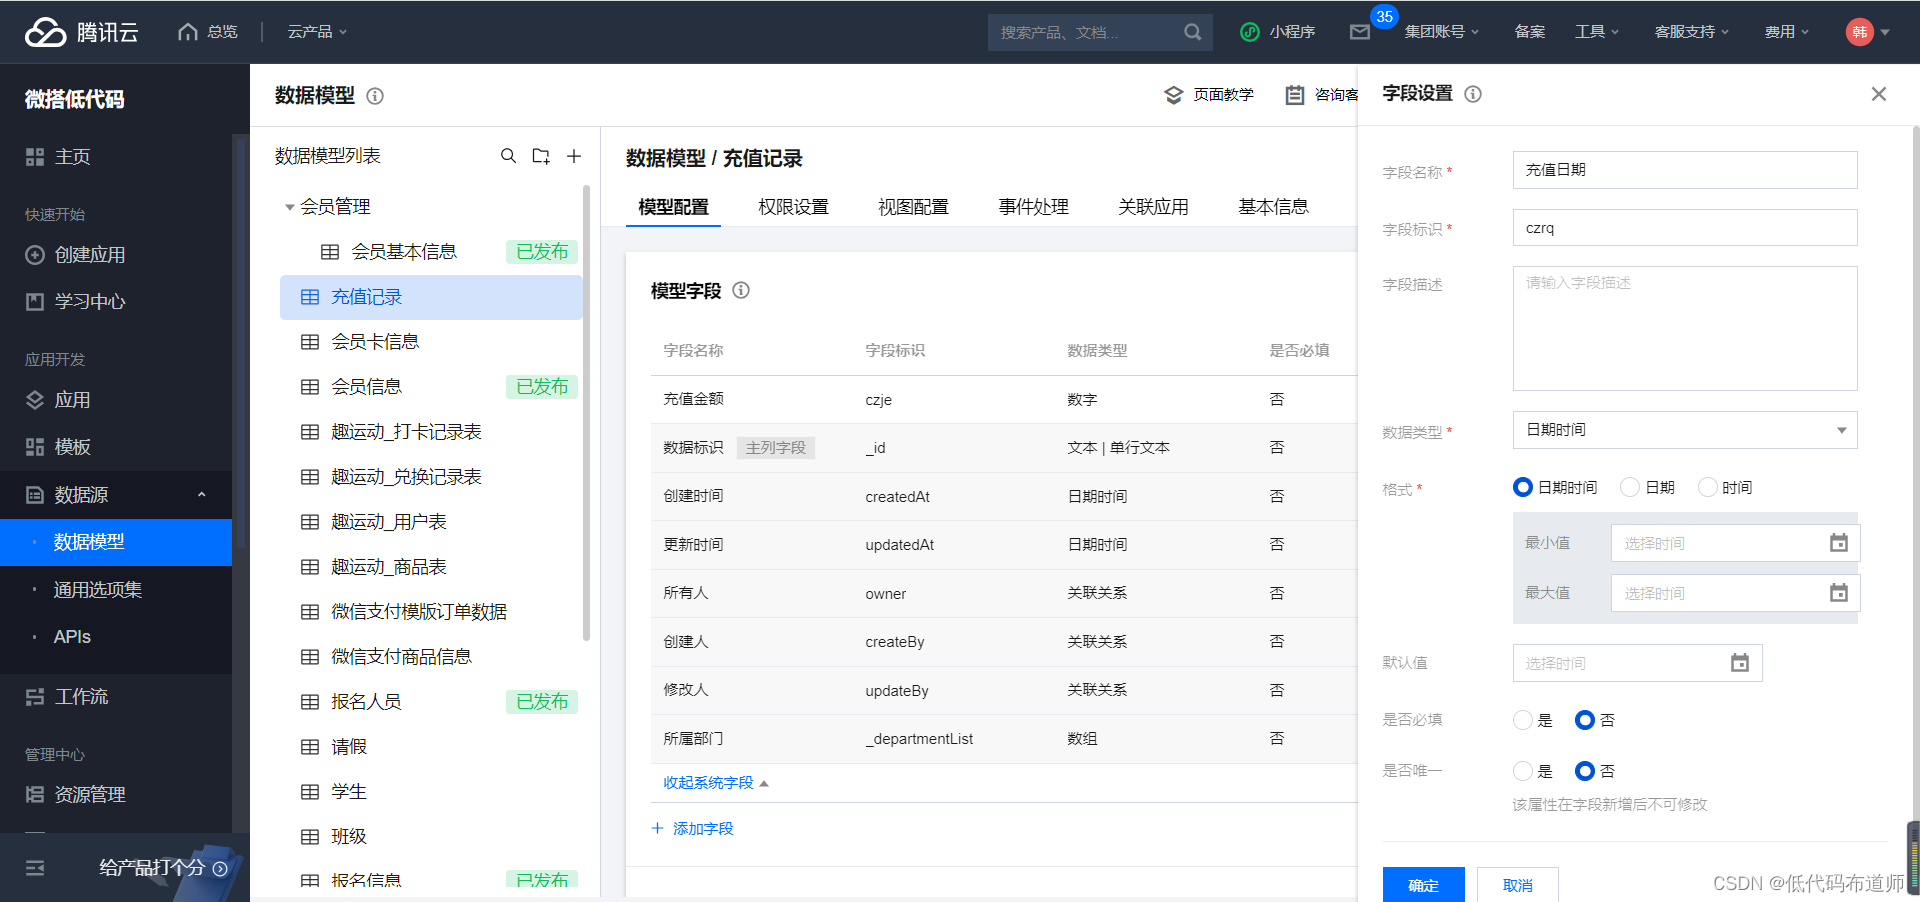Open calendar picker for 最大值

tap(1838, 593)
